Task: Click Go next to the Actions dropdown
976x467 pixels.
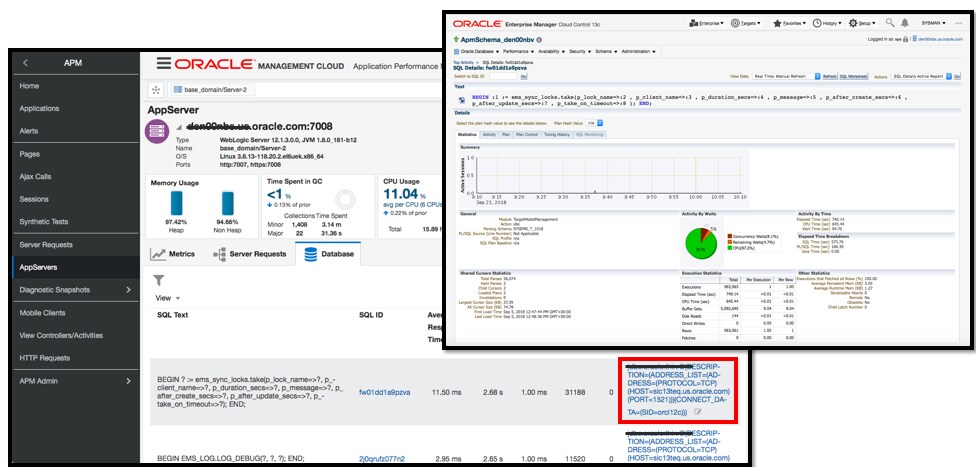Action: 957,76
